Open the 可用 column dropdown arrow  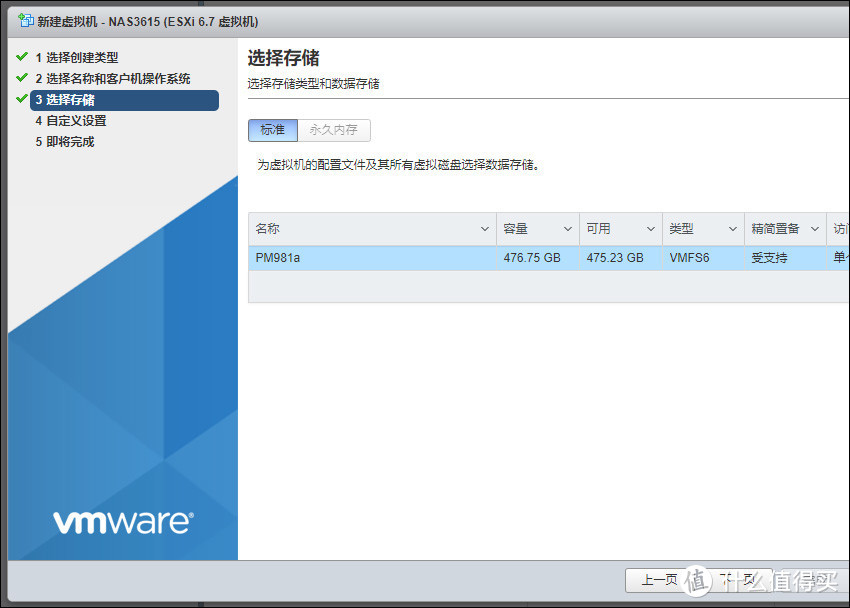[x=650, y=229]
